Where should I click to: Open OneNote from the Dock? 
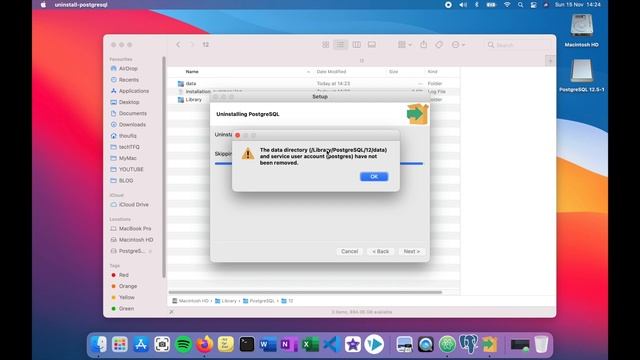point(289,344)
